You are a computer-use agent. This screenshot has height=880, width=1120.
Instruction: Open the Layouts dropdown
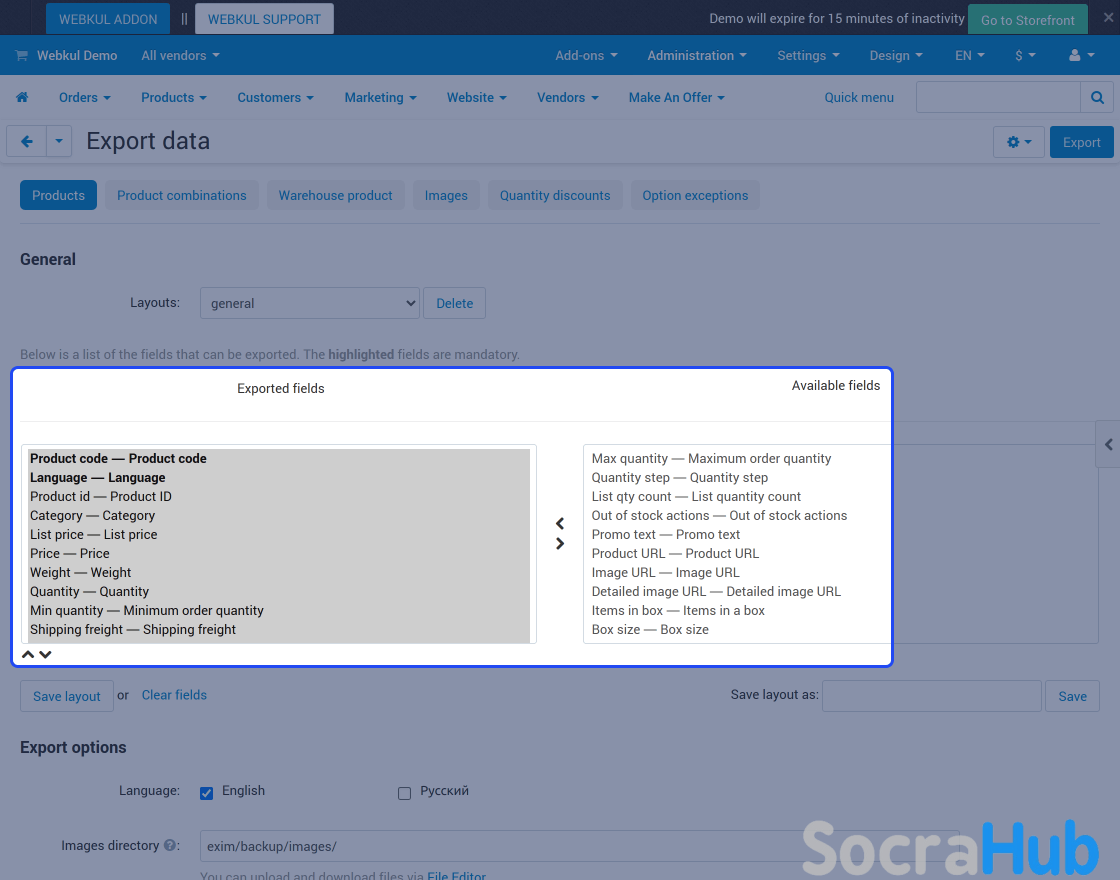tap(309, 303)
